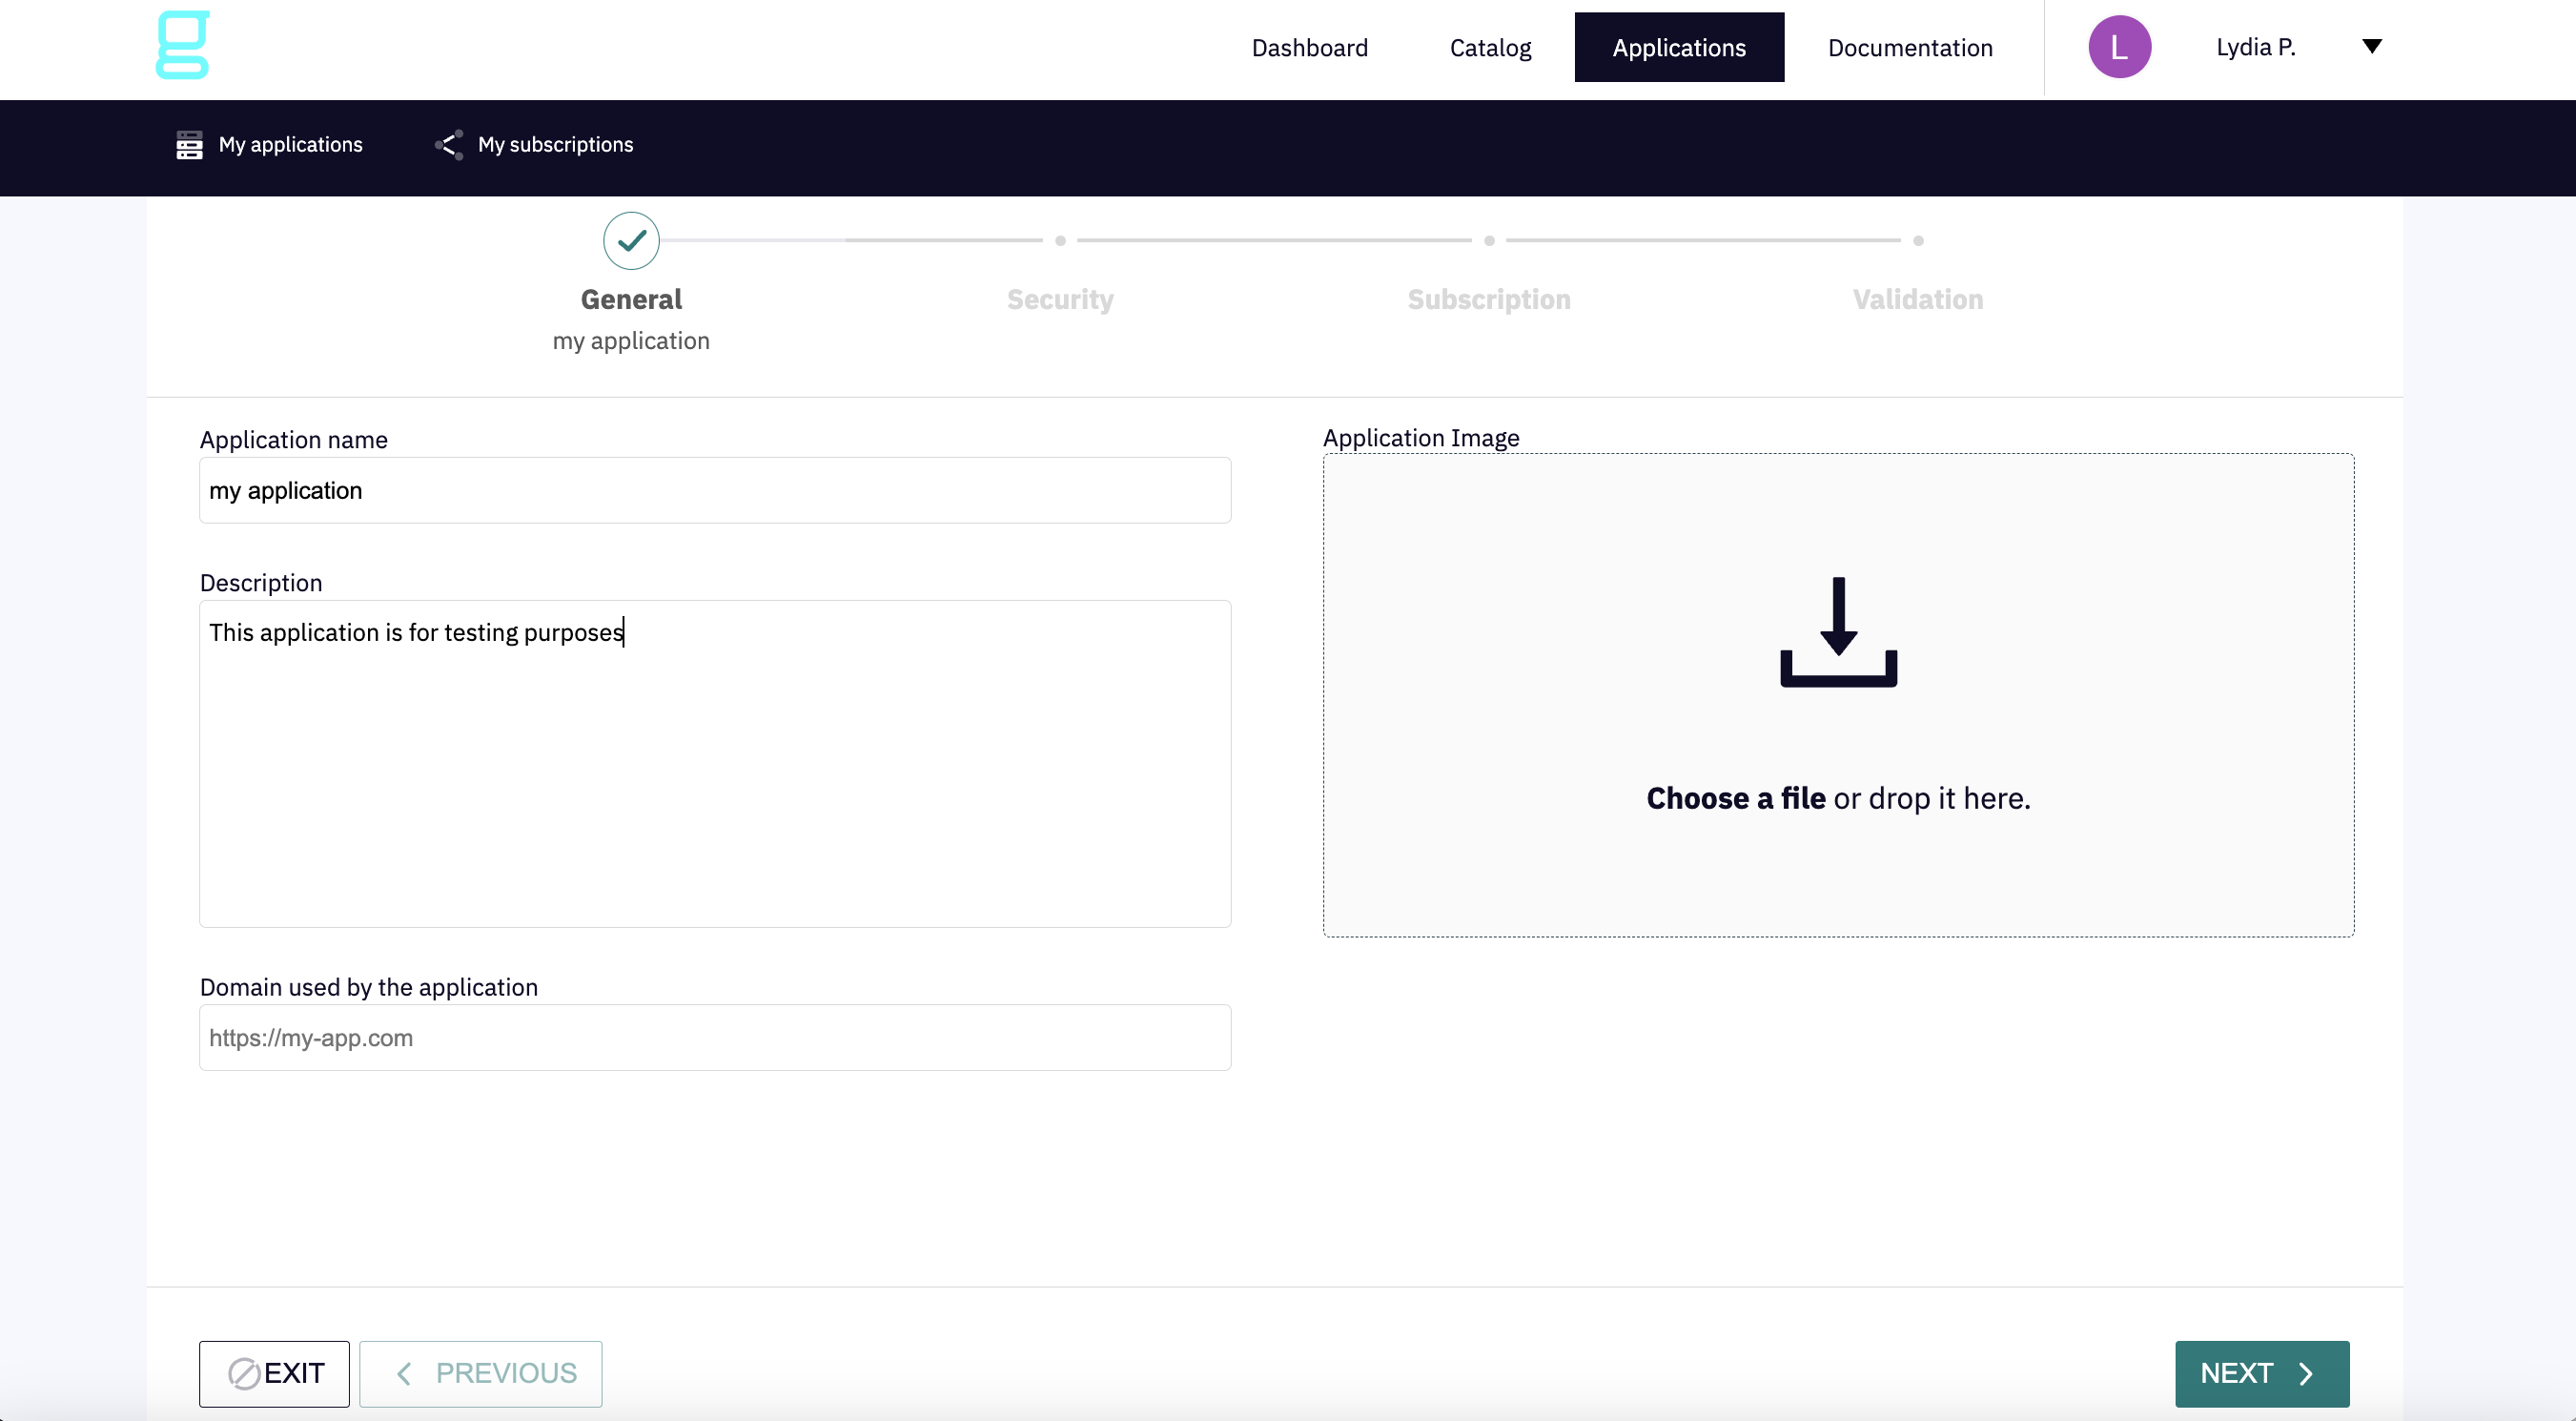The width and height of the screenshot is (2576, 1421).
Task: Select the Subscription step dot
Action: pyautogui.click(x=1489, y=241)
